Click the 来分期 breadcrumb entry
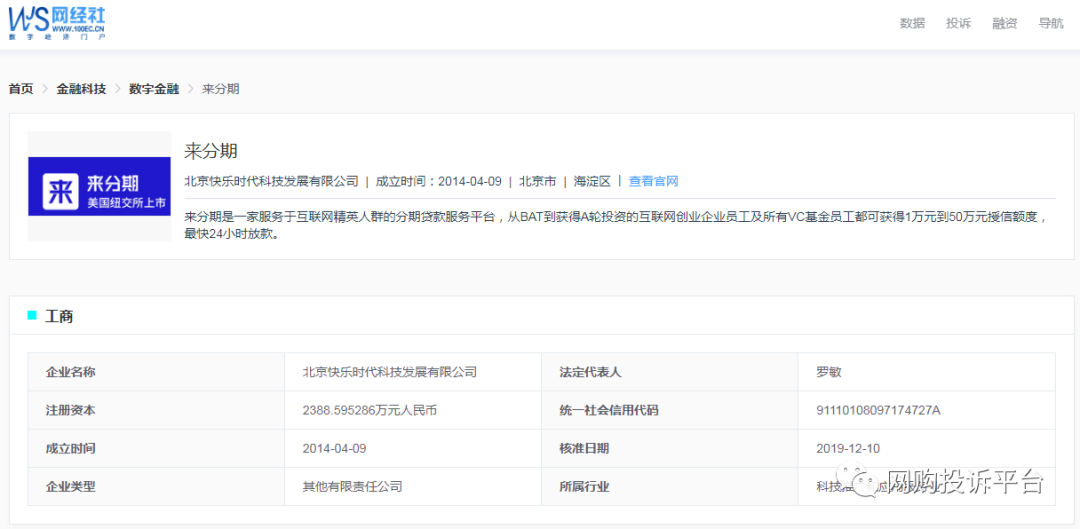The image size is (1080, 529). [x=220, y=89]
